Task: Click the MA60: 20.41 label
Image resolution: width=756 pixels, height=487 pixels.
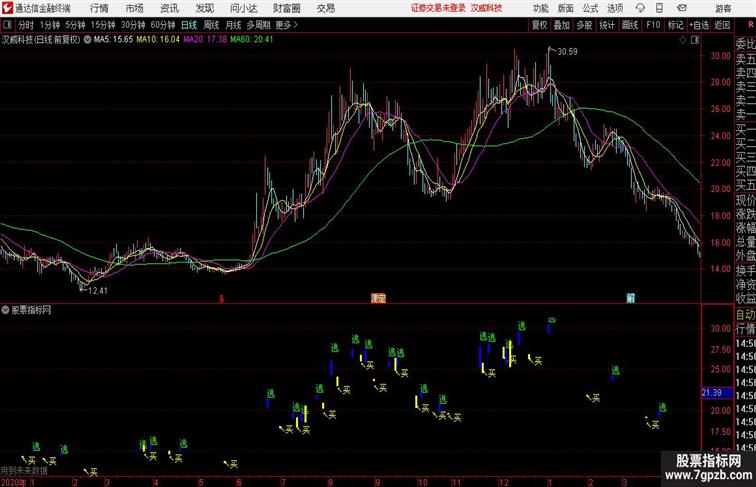Action: [x=252, y=40]
